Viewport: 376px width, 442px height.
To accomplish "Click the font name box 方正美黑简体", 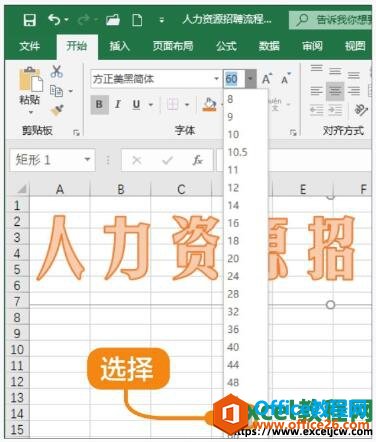I will point(152,79).
